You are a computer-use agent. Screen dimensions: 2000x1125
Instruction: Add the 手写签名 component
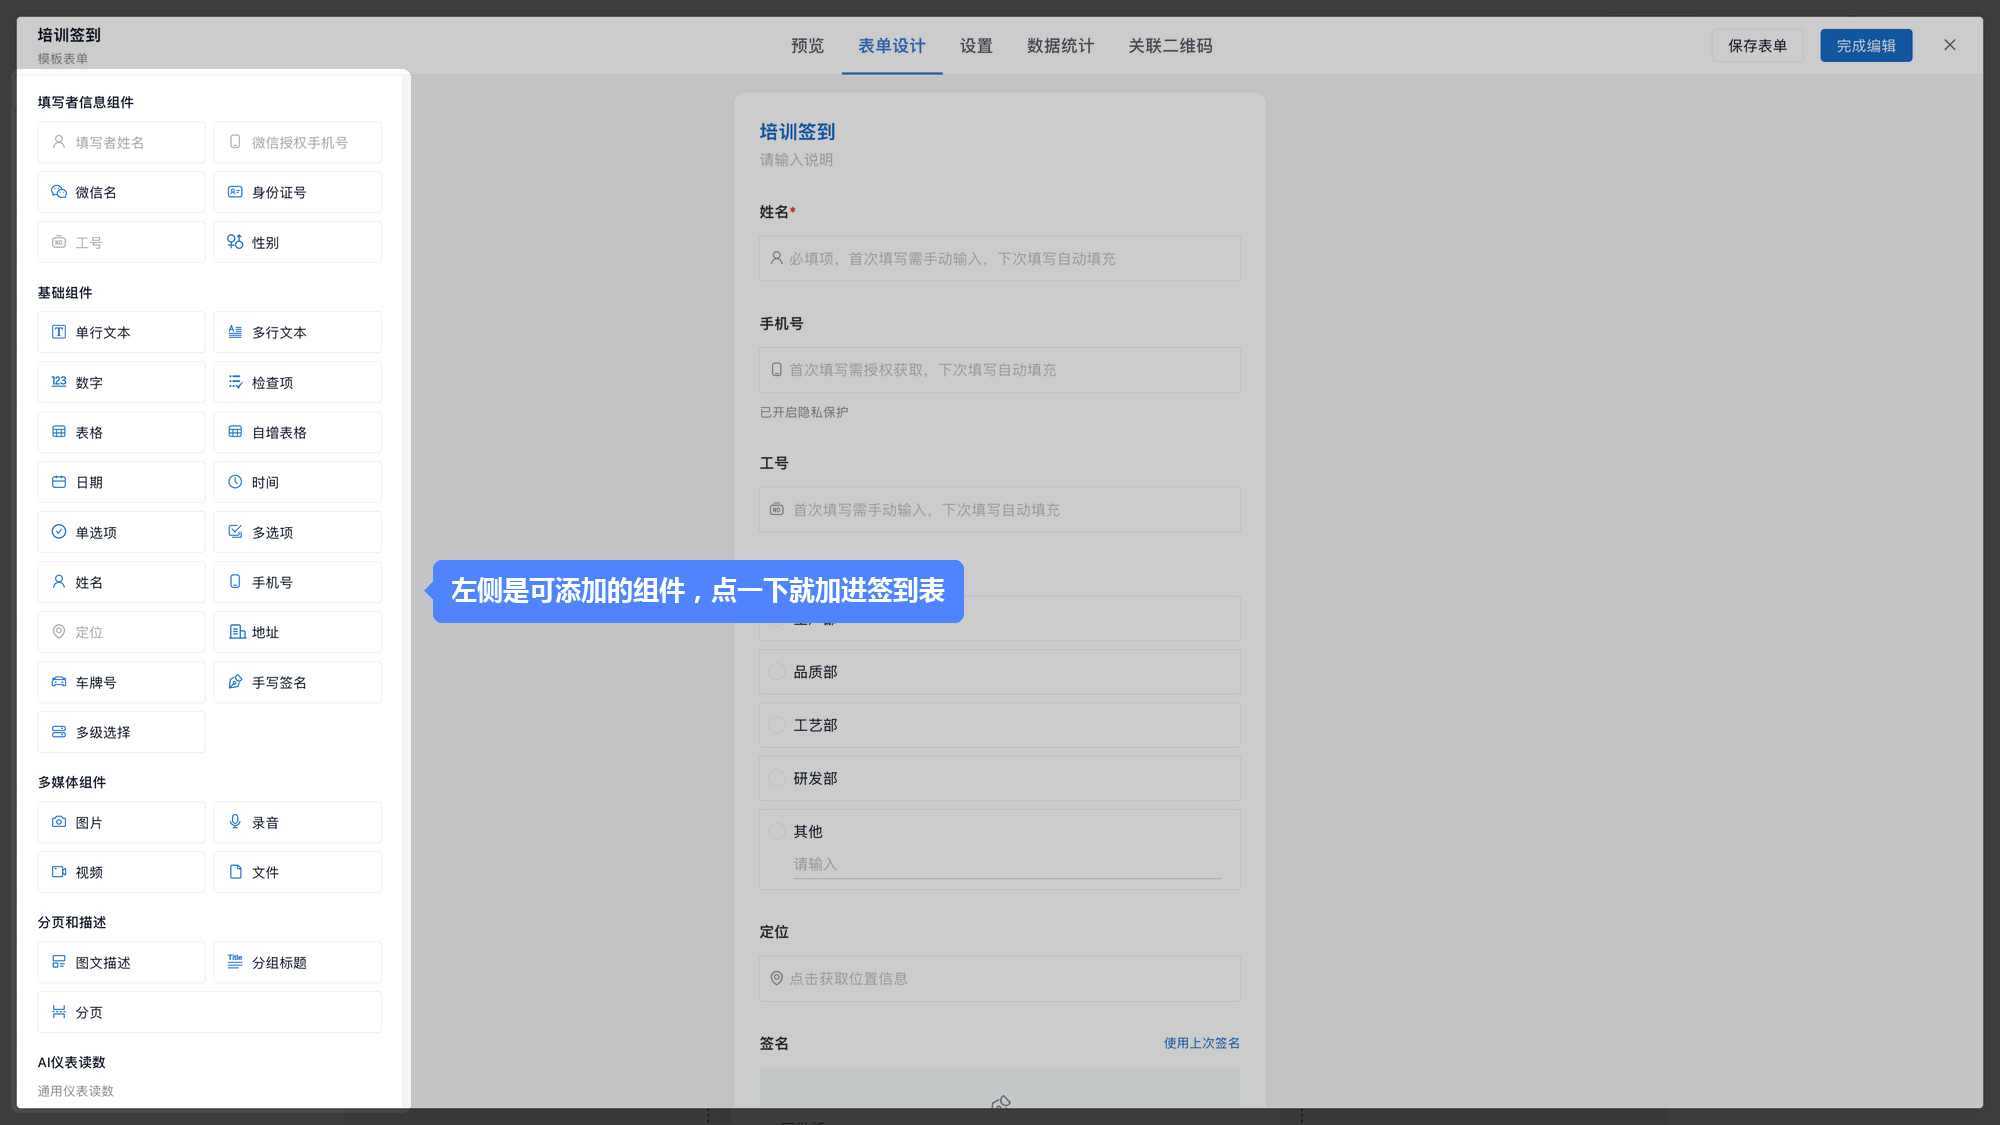(297, 682)
